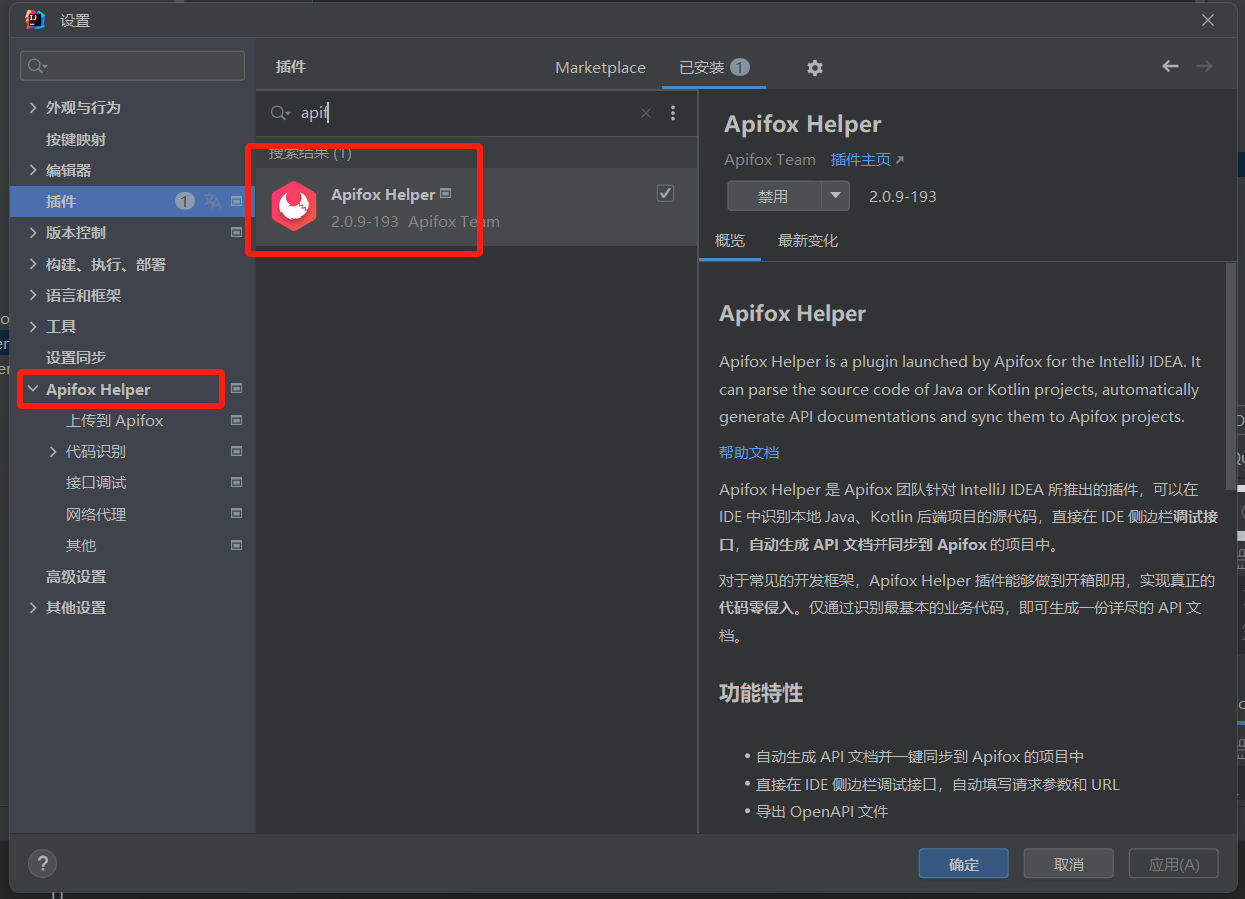Click the Apifox Helper plugin logo
The image size is (1245, 899).
coord(294,207)
